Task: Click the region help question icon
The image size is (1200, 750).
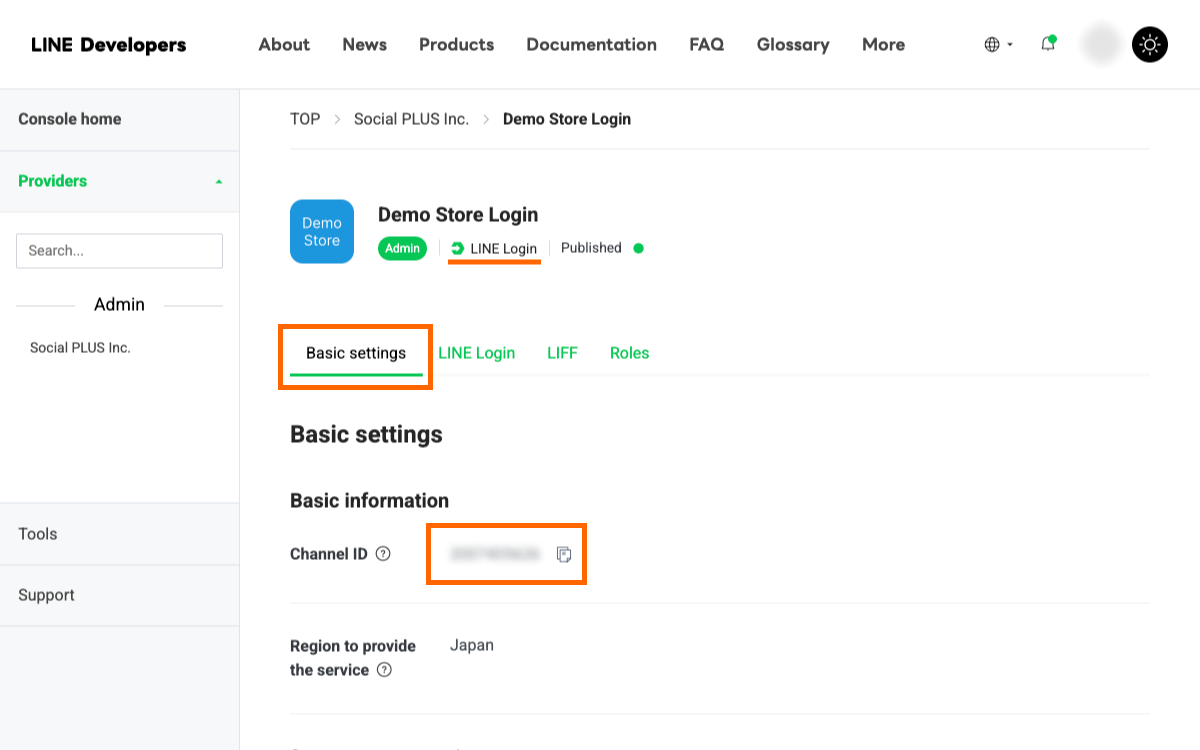Action: click(x=384, y=670)
